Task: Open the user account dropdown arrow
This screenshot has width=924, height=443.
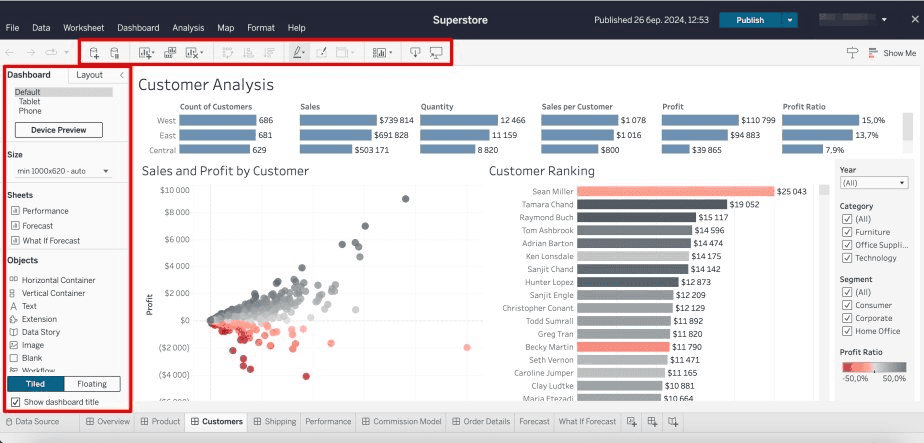Action: [884, 20]
